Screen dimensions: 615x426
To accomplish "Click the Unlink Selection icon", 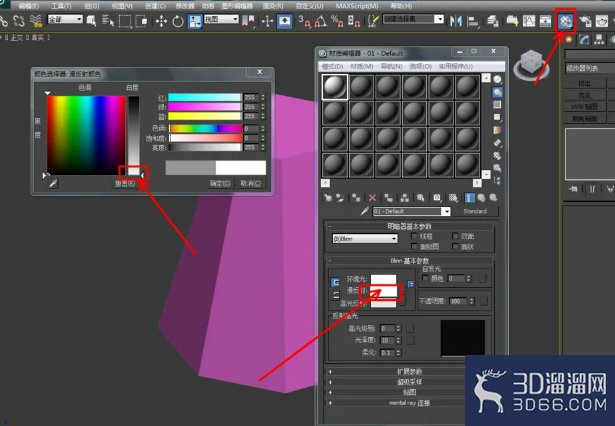I will (x=19, y=21).
